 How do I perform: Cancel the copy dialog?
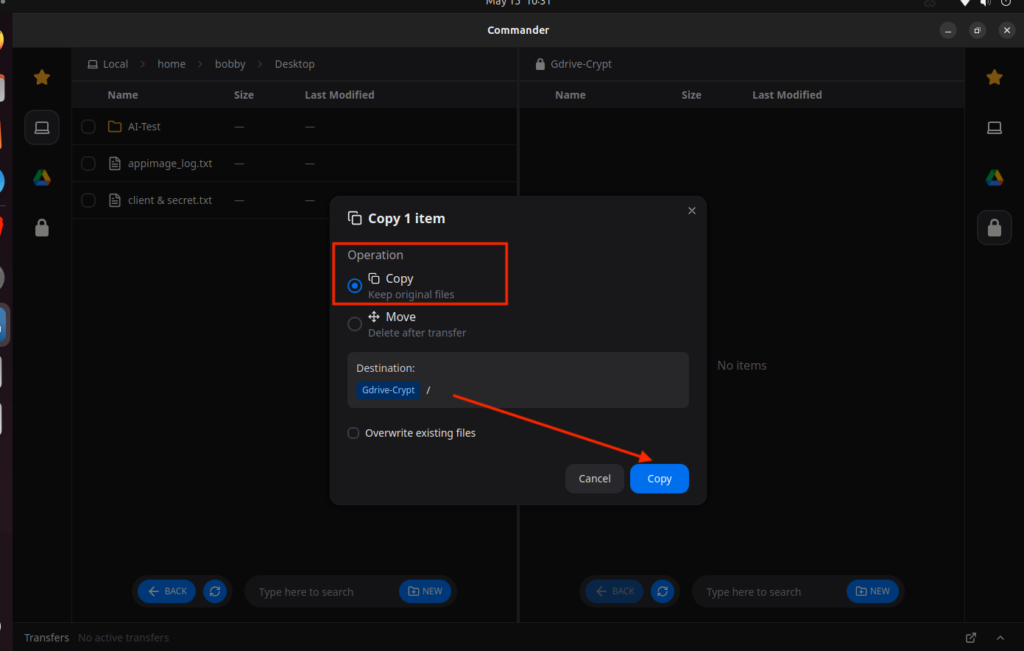click(594, 479)
